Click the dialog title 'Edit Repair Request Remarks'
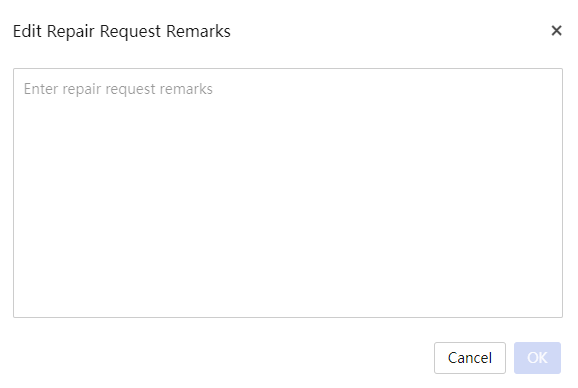The image size is (578, 388). (122, 31)
